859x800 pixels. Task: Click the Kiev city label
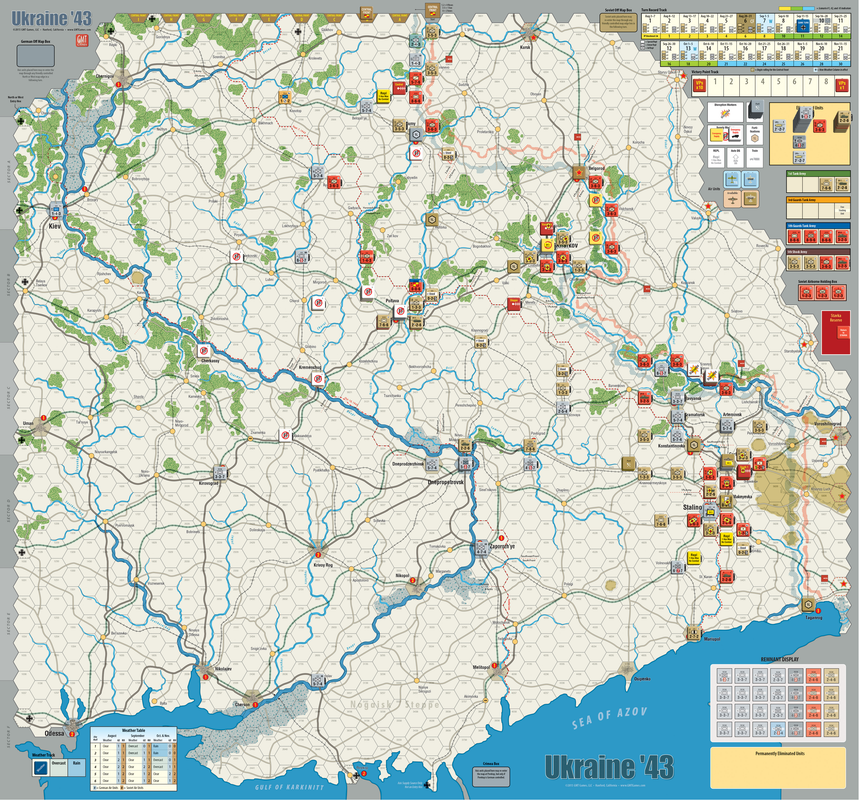pos(55,226)
